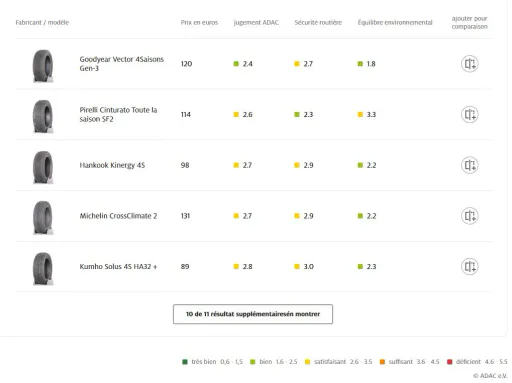Open Pirelli Cinturato Toute la saison SF2
This screenshot has width=512, height=383.
[118, 114]
